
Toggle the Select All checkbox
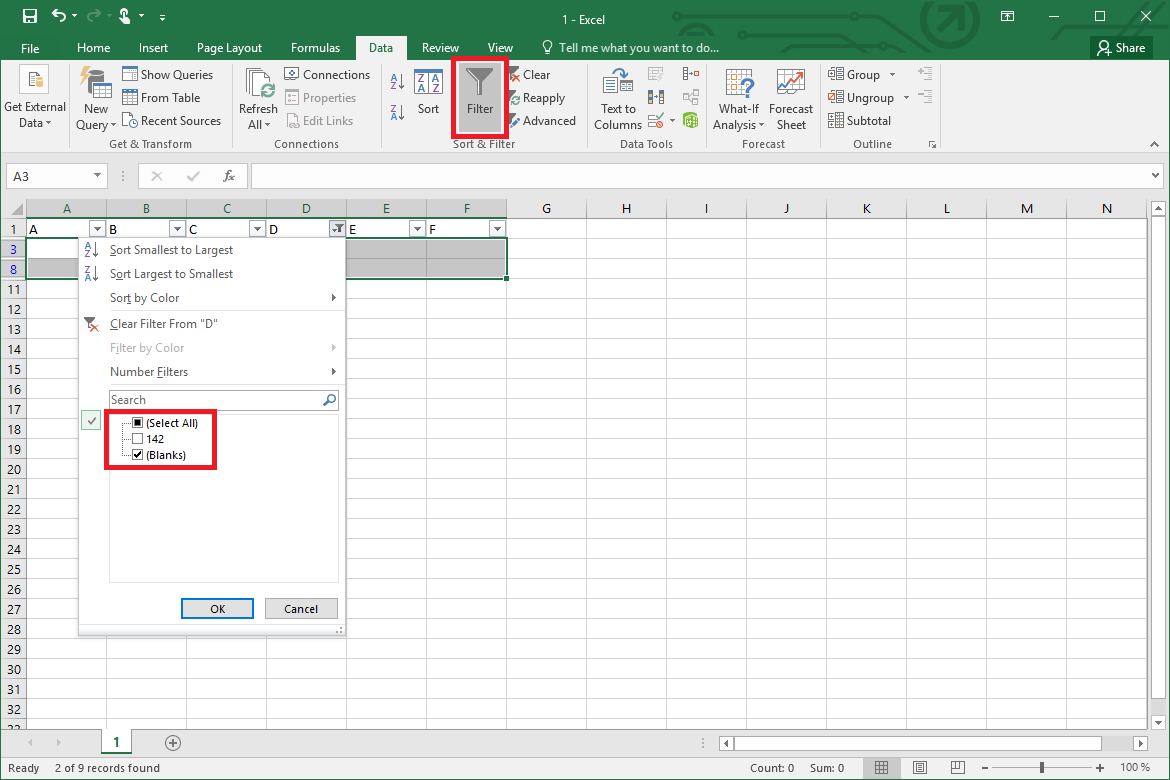137,422
